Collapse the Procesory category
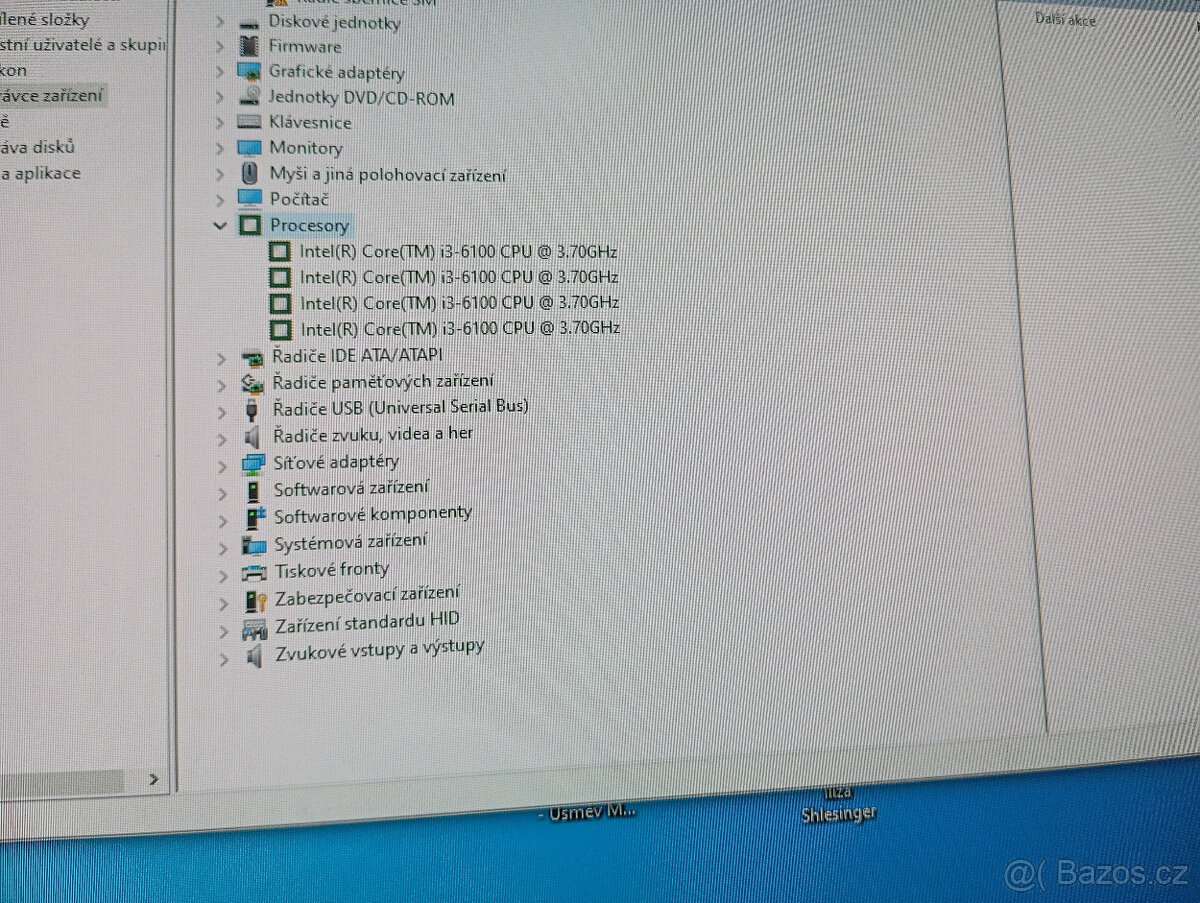Image resolution: width=1200 pixels, height=903 pixels. click(x=220, y=225)
